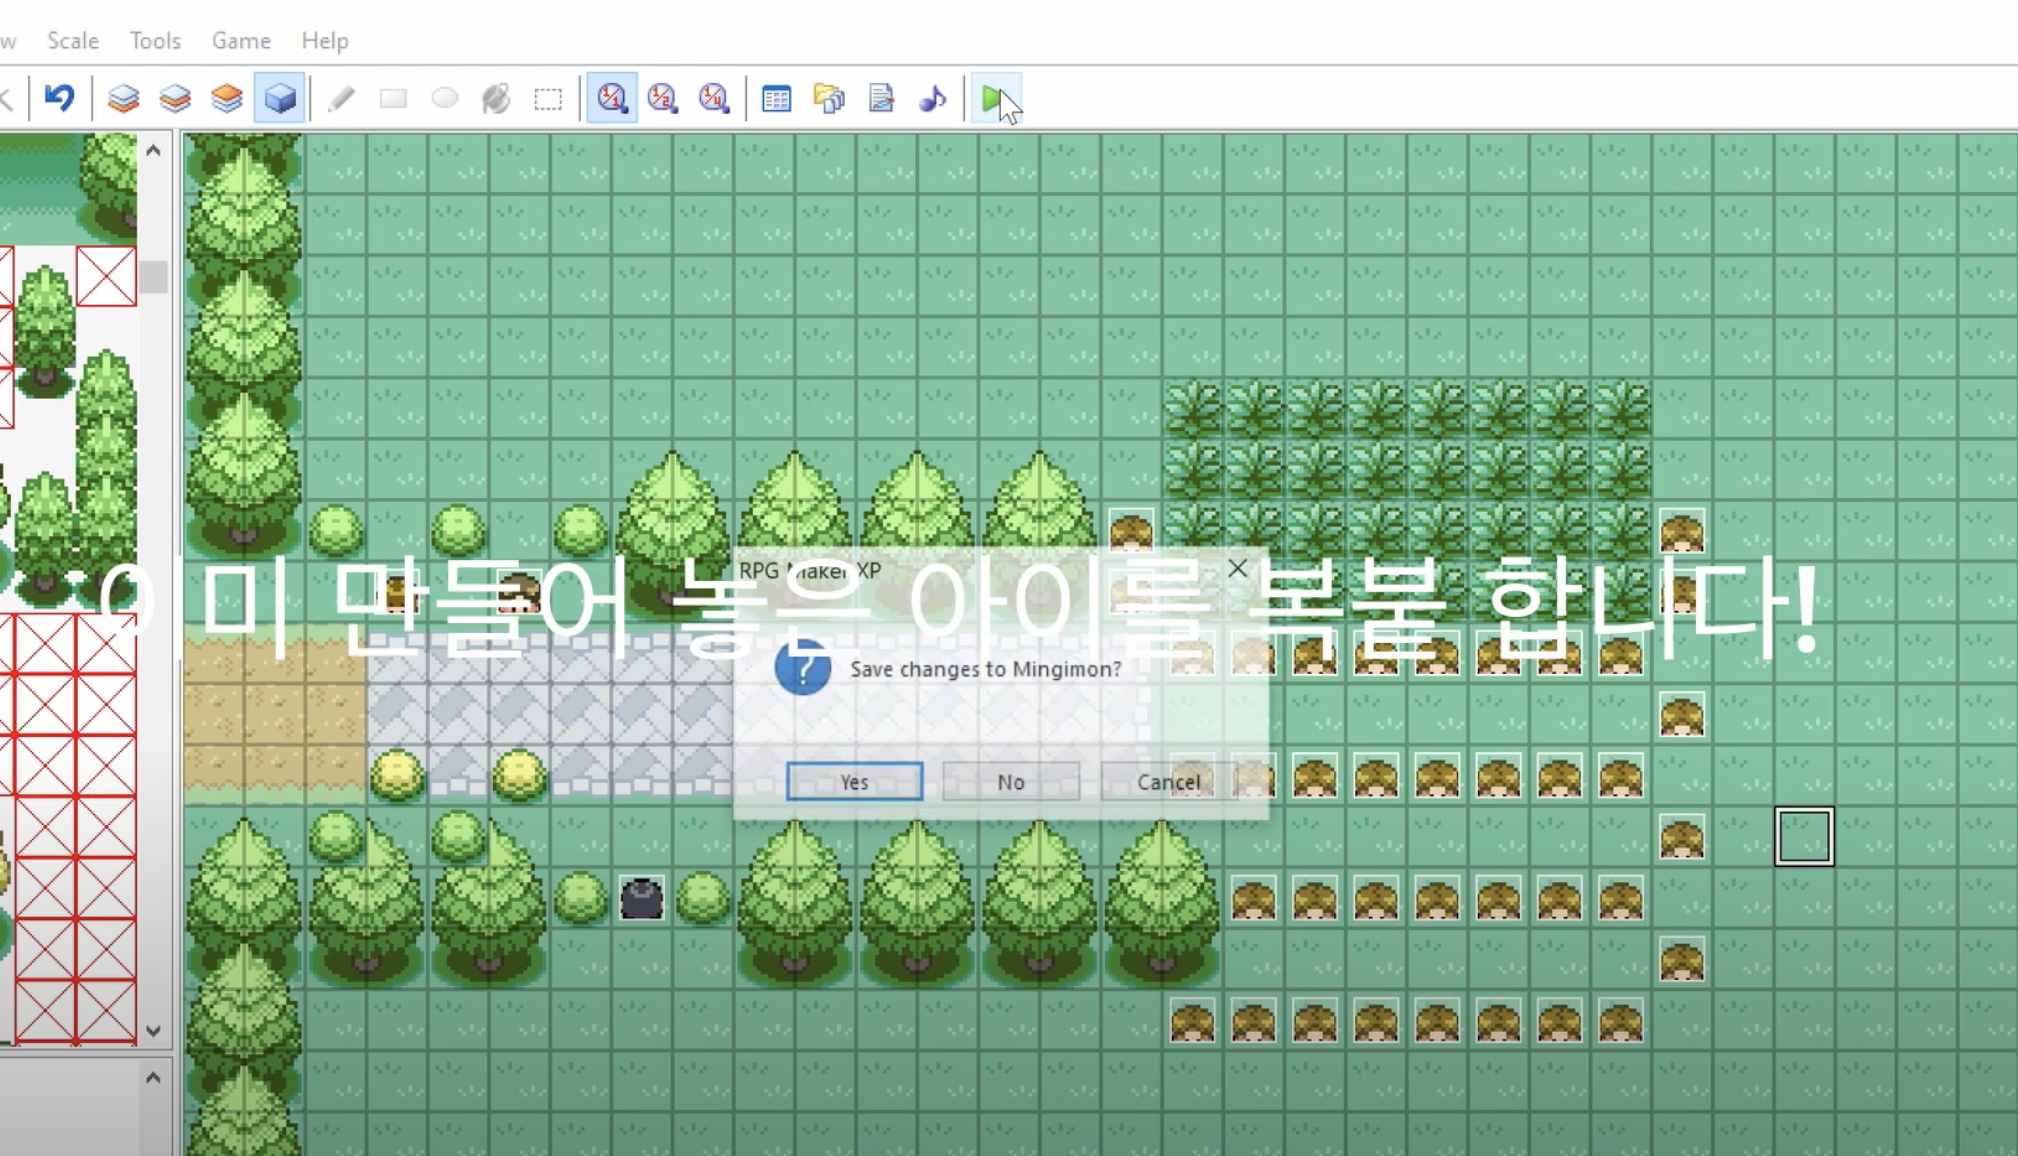Click the white-outlined selected map tile
Viewport: 2018px width, 1156px height.
click(1804, 836)
